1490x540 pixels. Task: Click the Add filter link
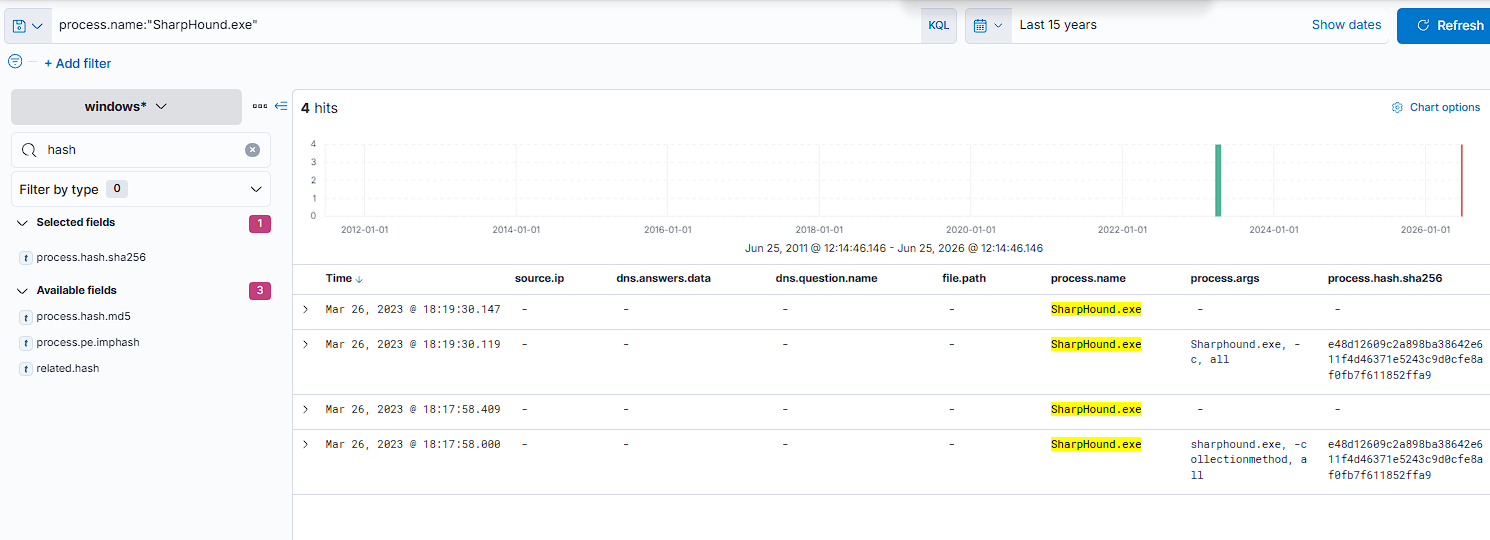click(78, 63)
